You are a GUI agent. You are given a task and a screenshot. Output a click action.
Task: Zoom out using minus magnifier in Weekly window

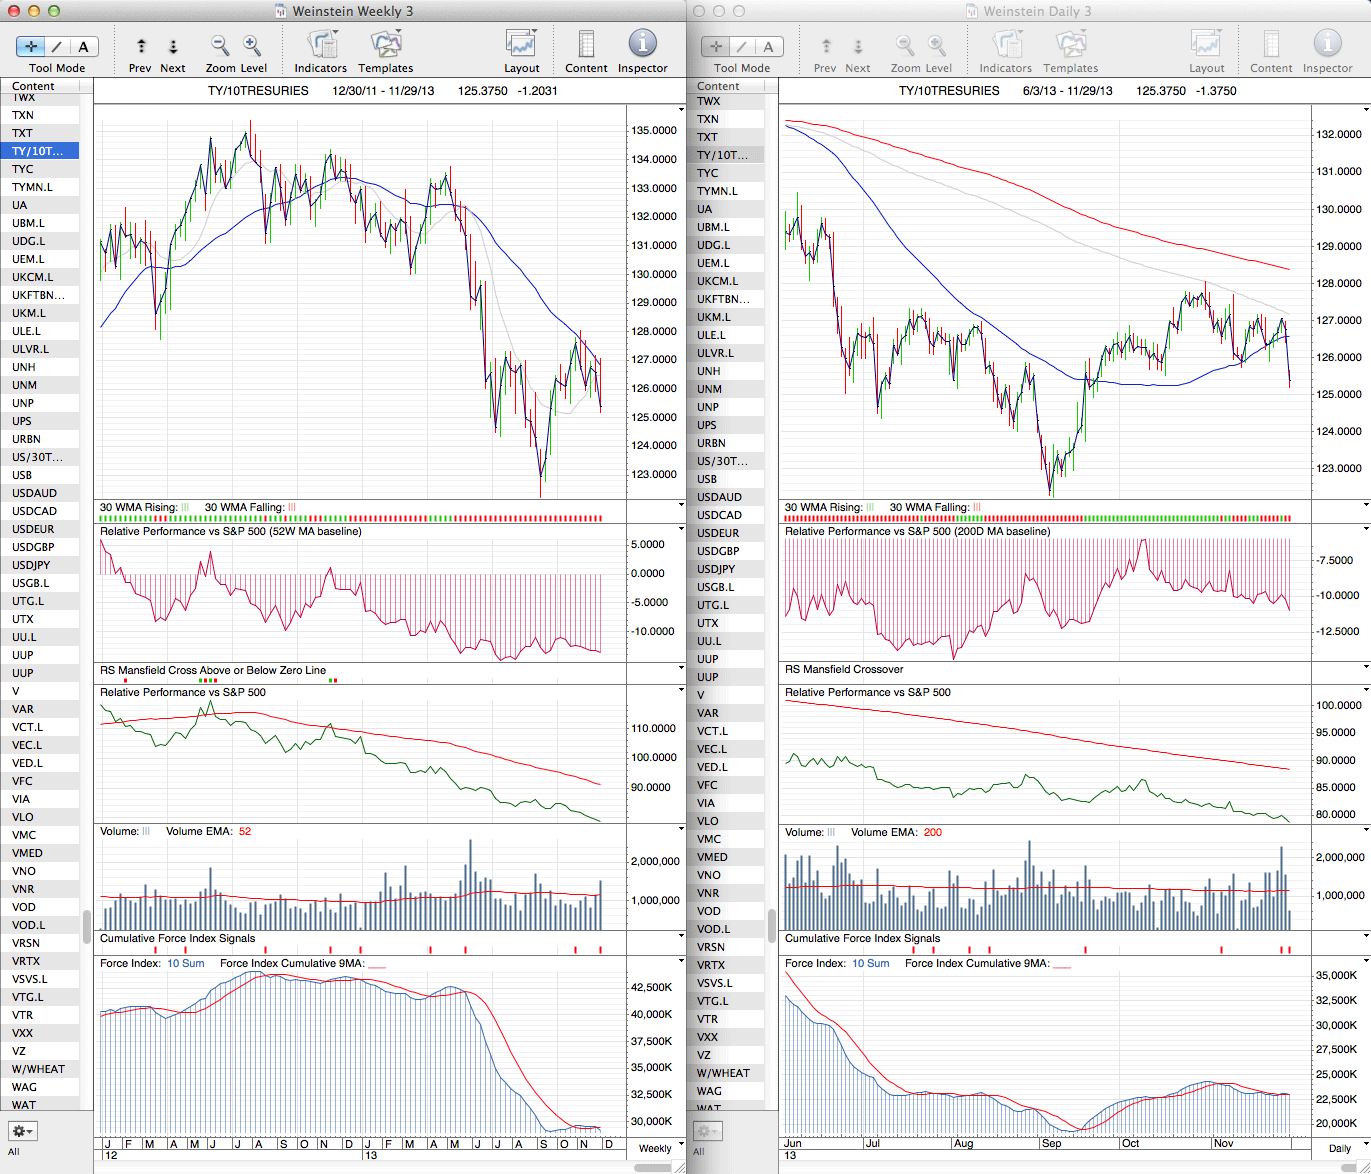220,46
